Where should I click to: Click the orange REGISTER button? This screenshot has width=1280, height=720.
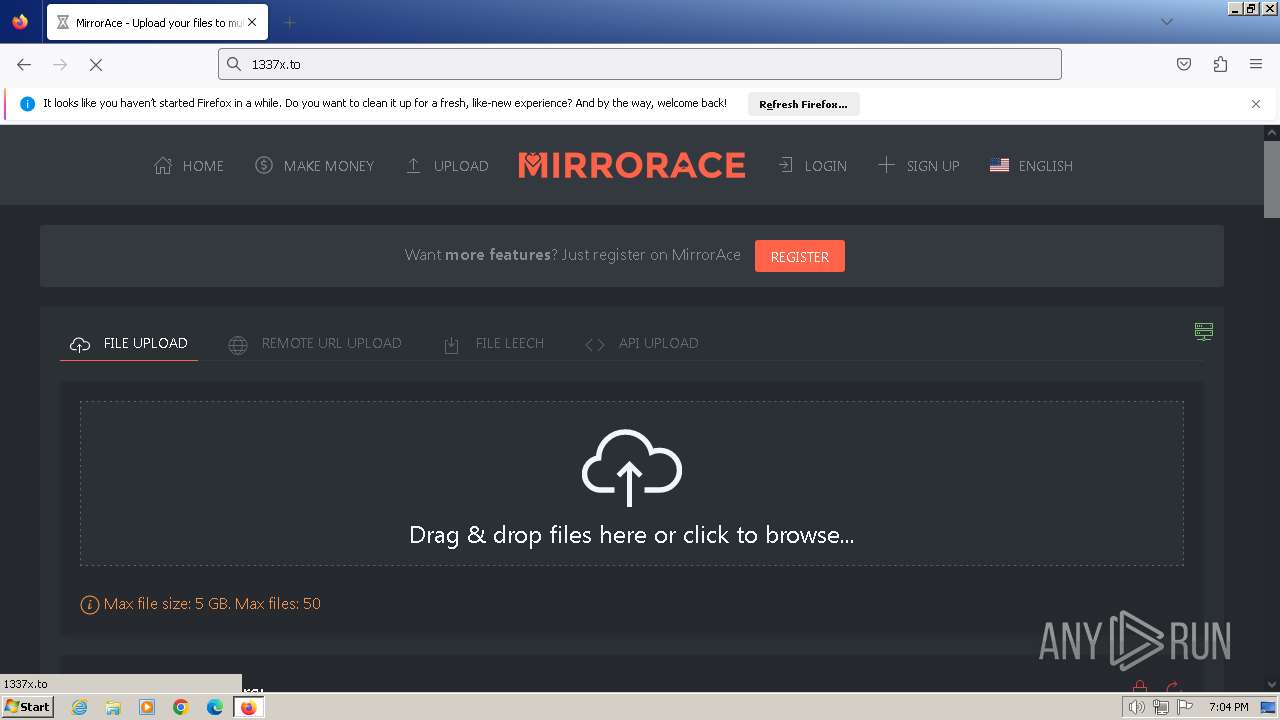[x=800, y=256]
